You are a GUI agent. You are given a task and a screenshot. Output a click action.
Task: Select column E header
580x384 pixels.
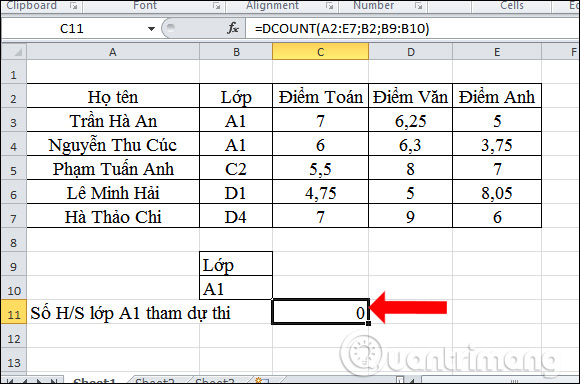497,52
